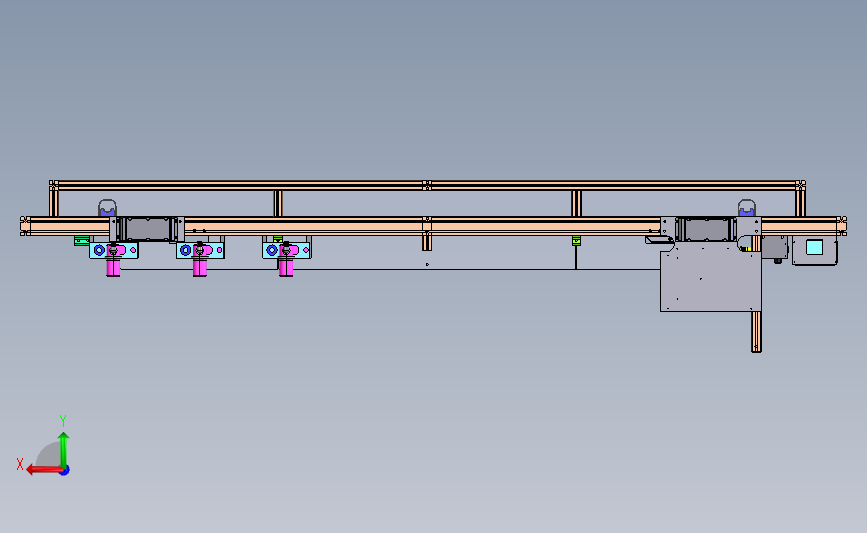Select the dark gray motor beside control box
867x533 pixels.
click(x=775, y=248)
